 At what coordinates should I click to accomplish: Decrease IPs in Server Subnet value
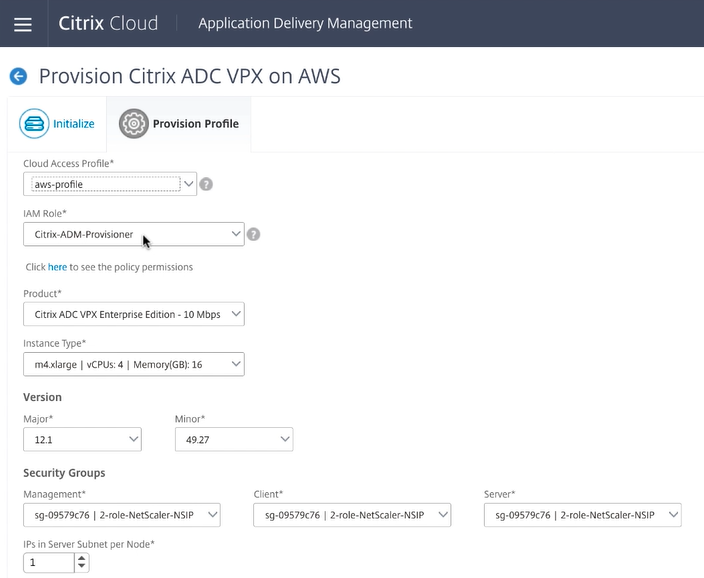point(82,568)
